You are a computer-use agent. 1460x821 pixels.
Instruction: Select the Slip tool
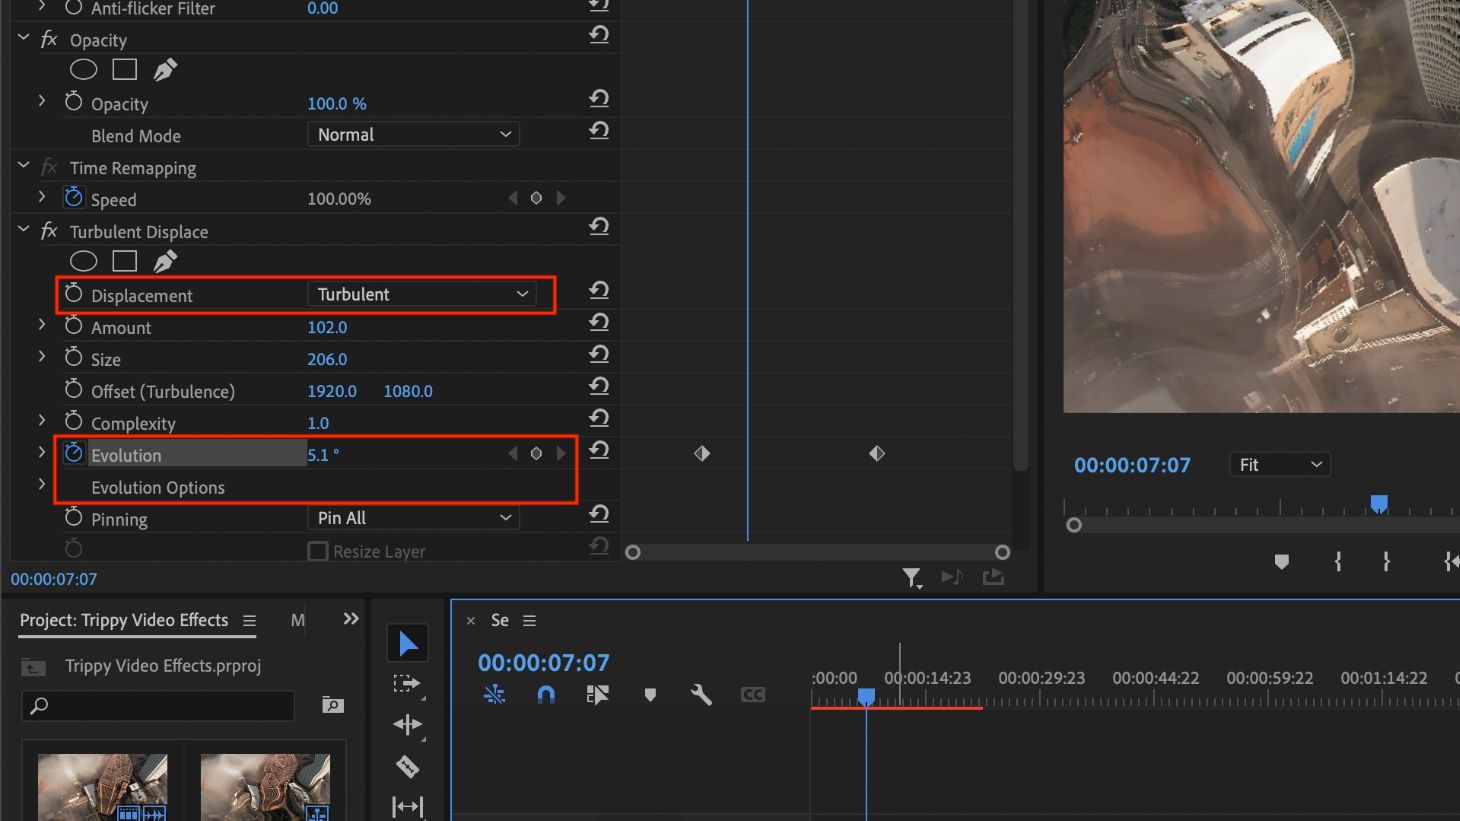pos(407,806)
